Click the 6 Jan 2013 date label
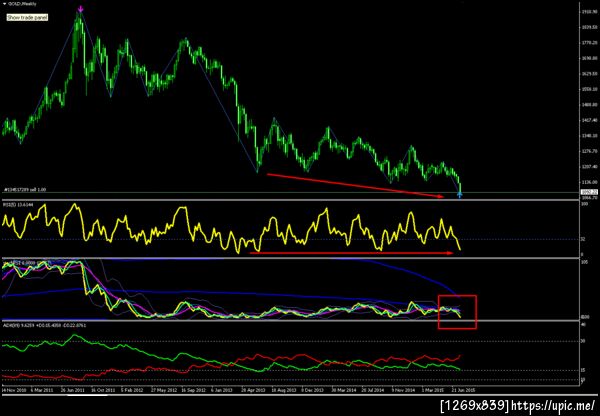The image size is (600, 416). 222,390
